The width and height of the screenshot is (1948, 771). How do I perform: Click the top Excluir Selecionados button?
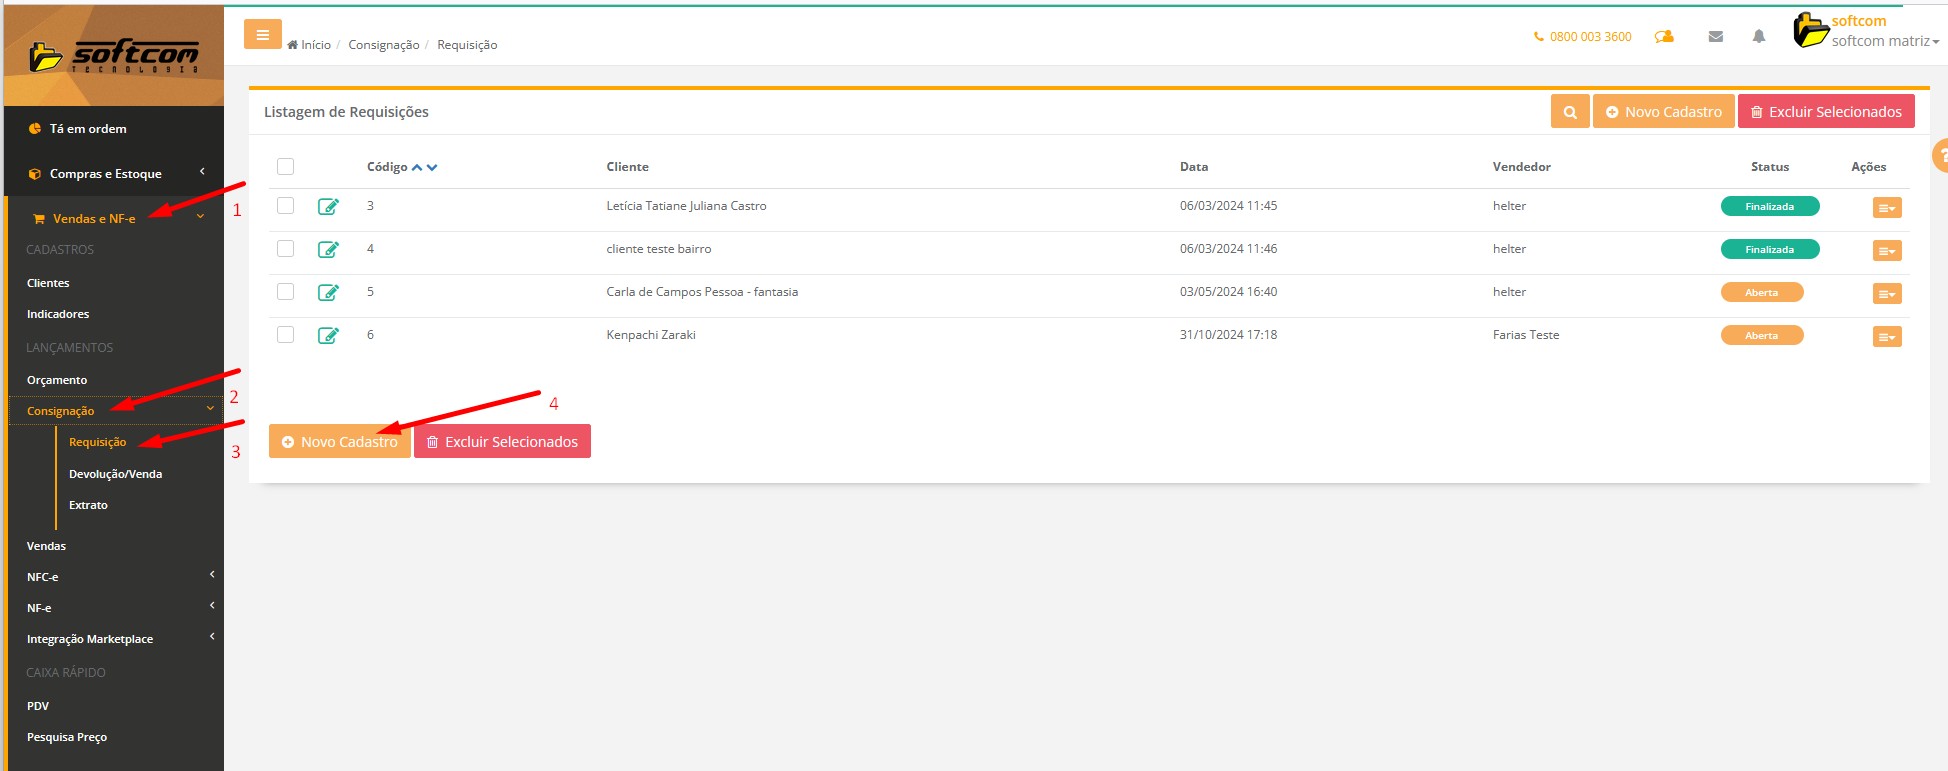tap(1825, 112)
